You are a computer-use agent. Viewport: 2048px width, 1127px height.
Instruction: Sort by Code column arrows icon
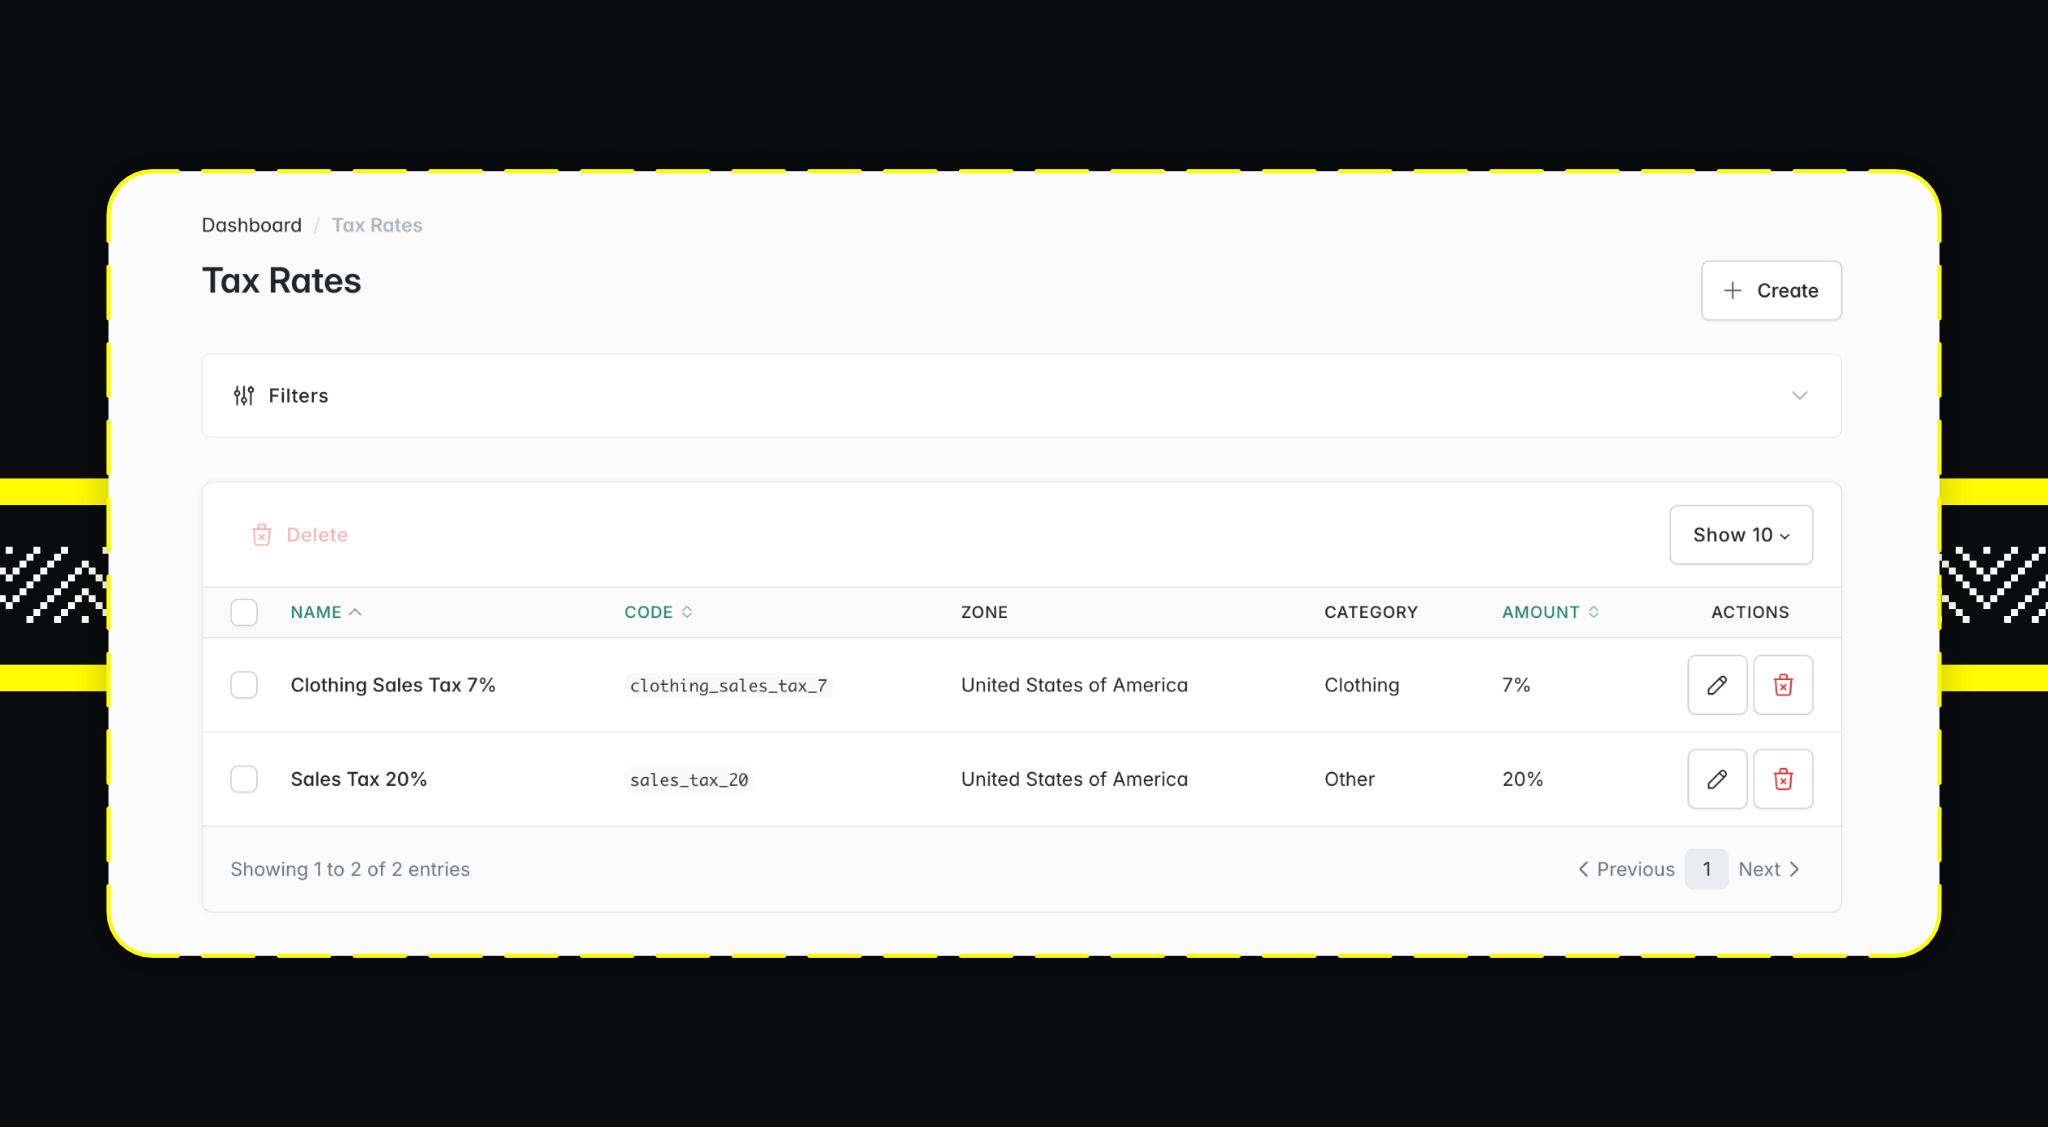(687, 612)
